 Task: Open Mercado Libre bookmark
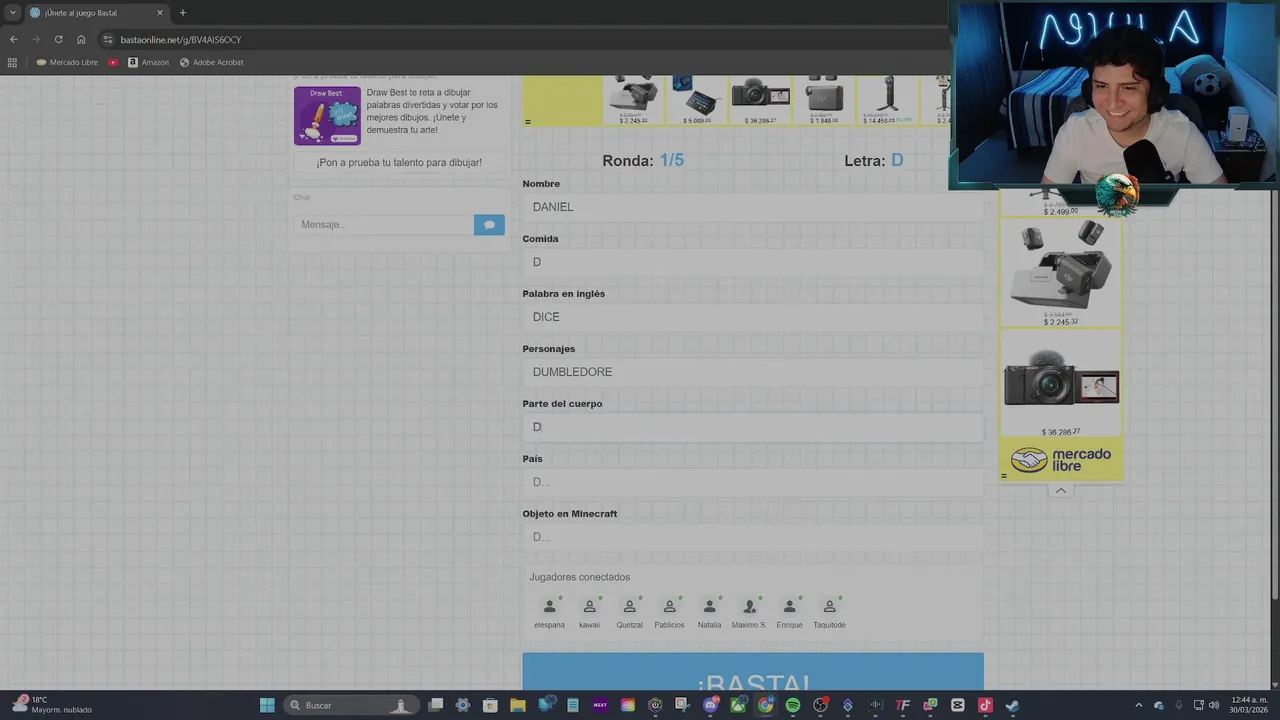(67, 62)
